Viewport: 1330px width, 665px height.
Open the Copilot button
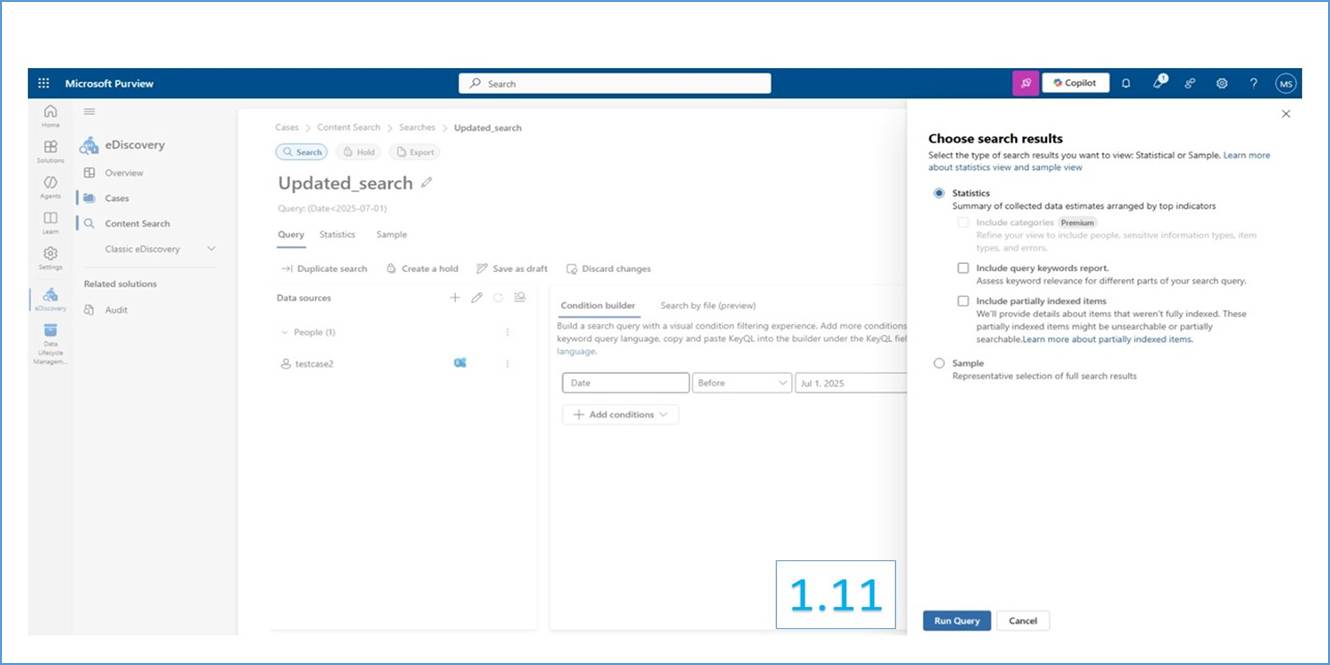coord(1075,83)
